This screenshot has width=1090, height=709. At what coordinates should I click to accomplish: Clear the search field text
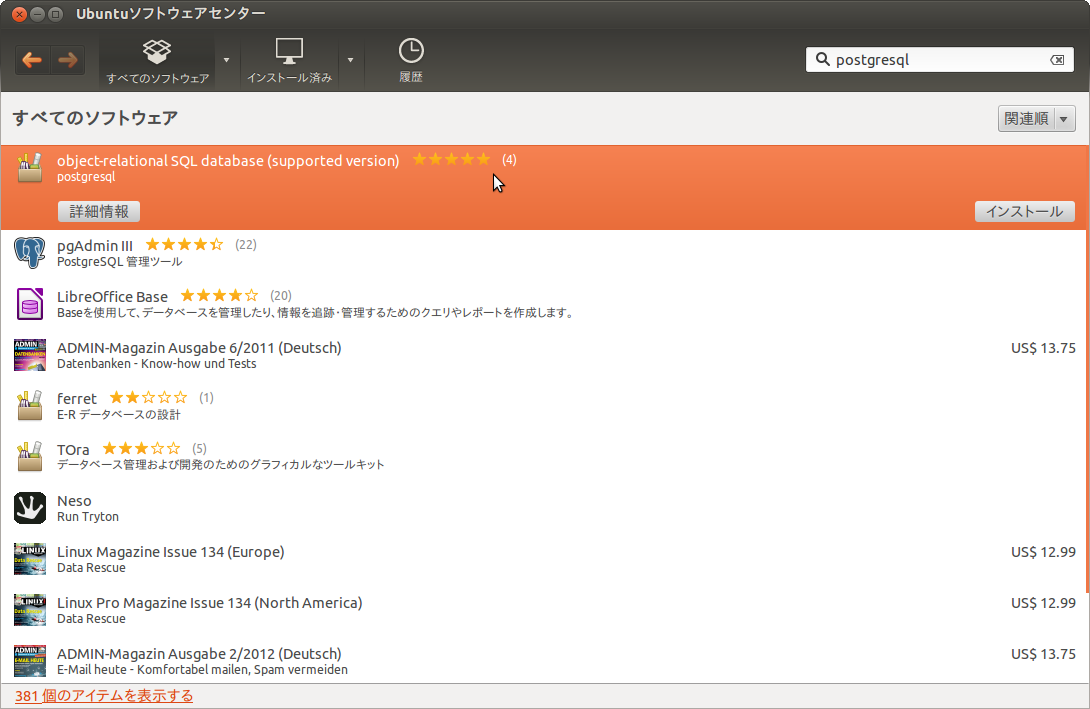(x=1057, y=60)
